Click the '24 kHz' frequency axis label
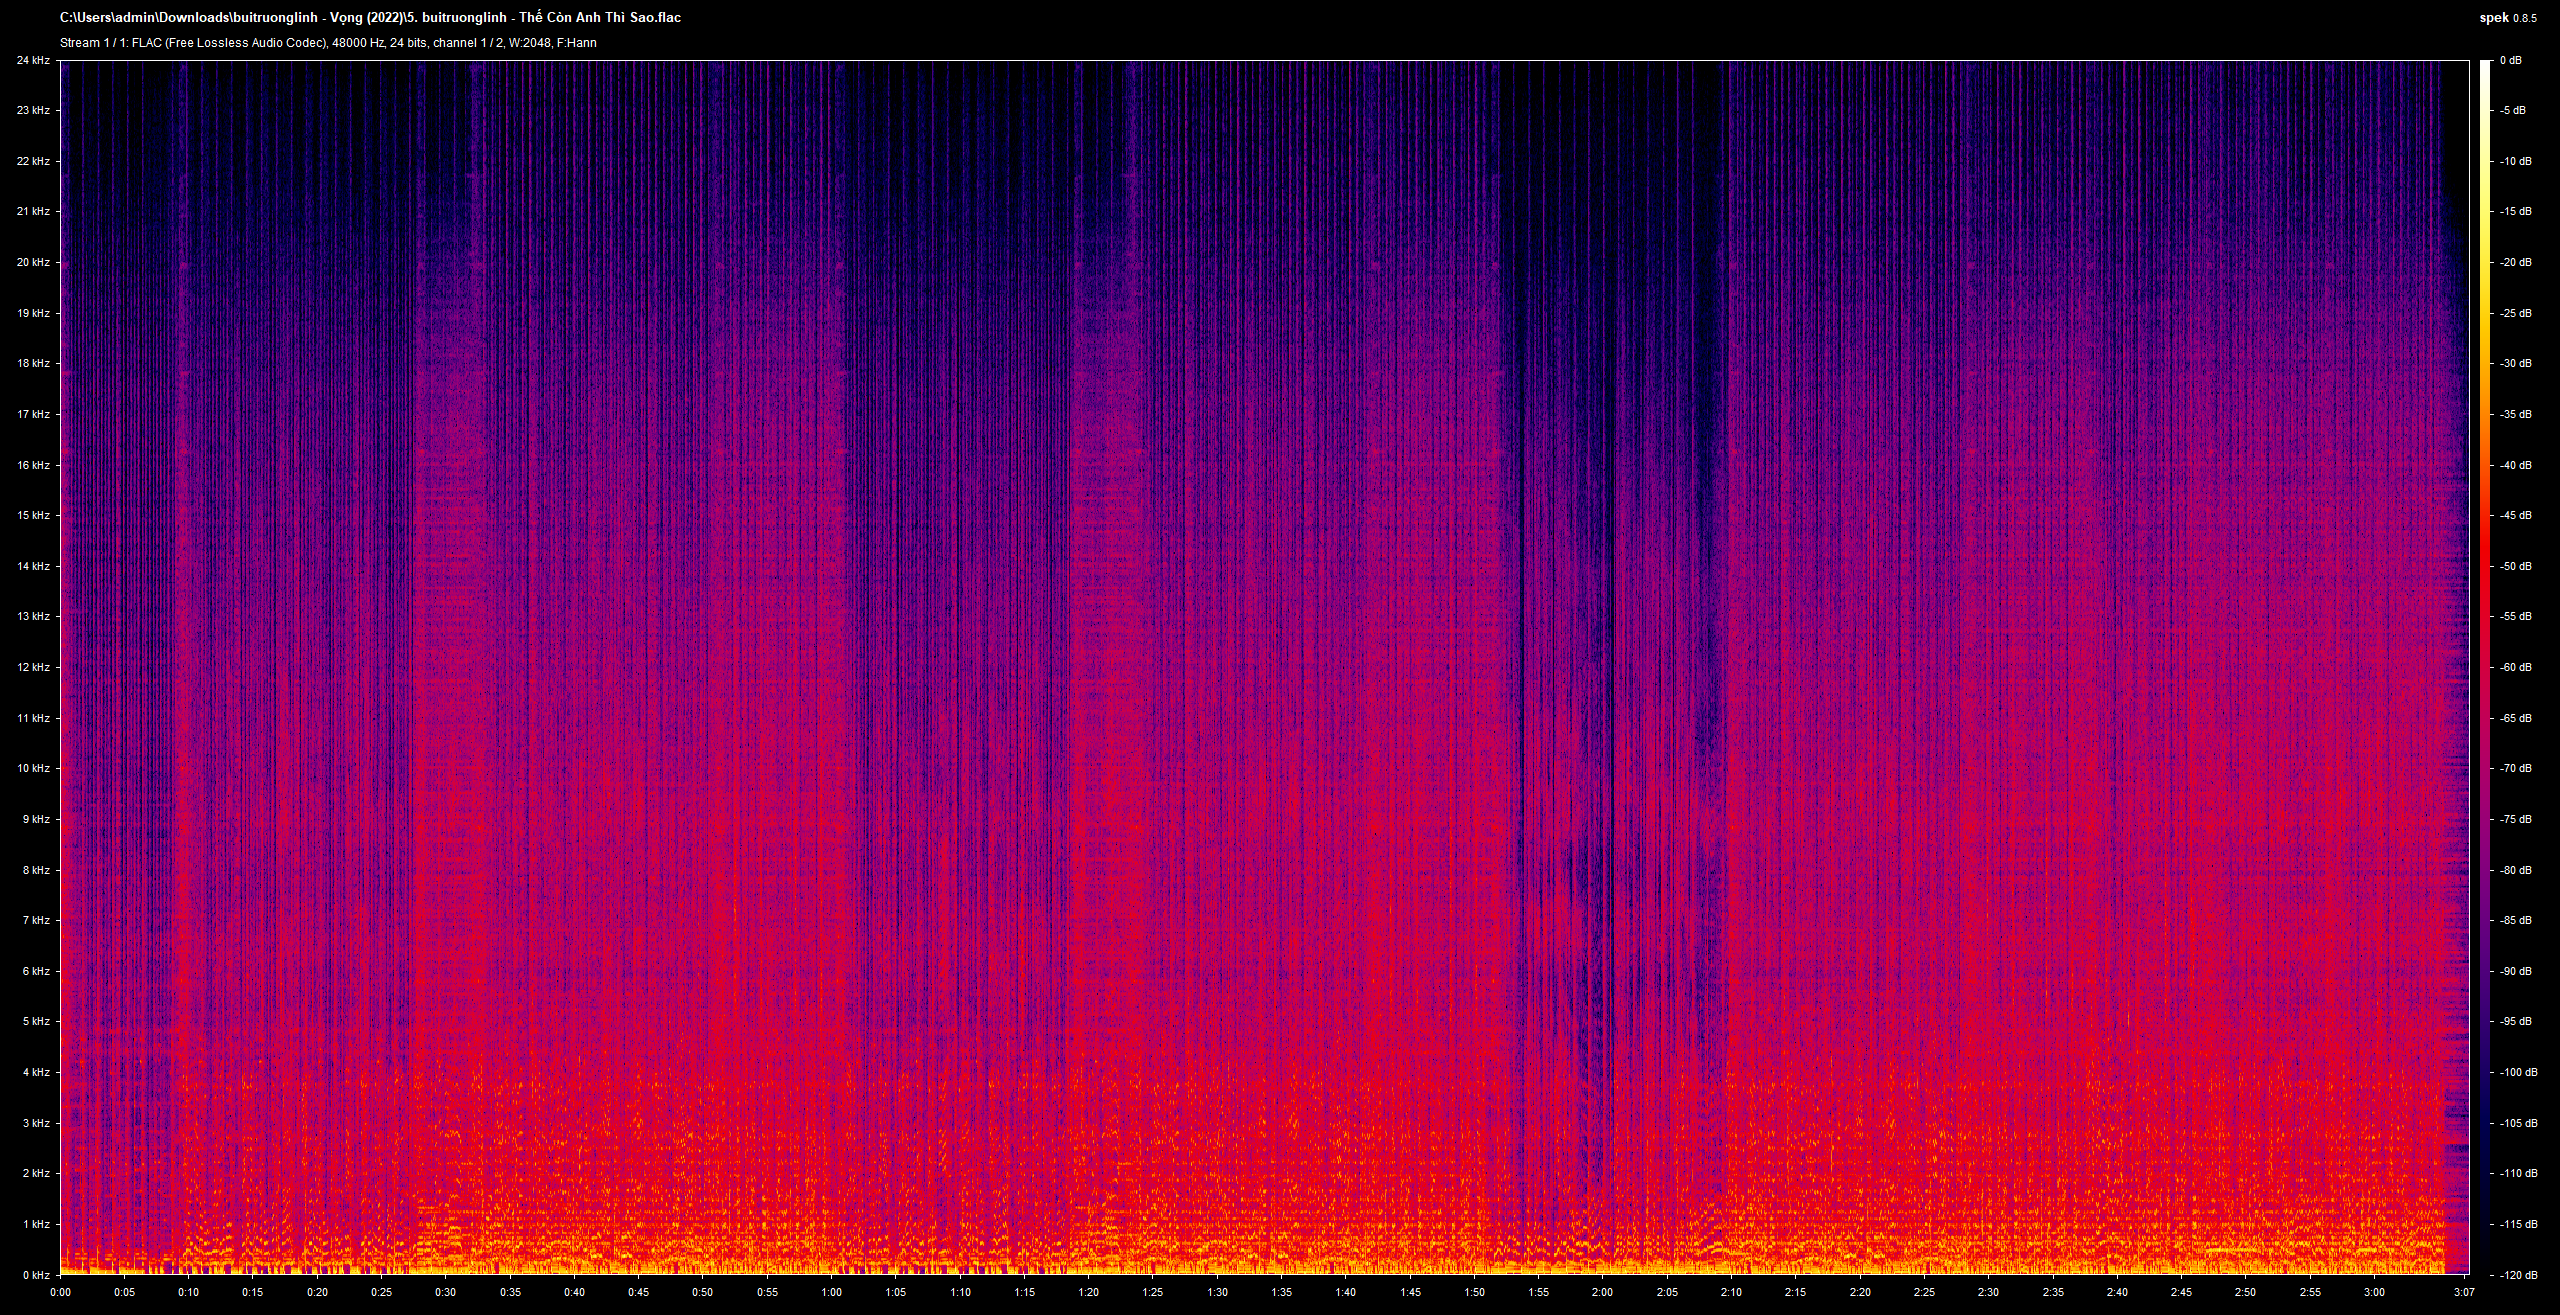The image size is (2560, 1315). coord(33,60)
